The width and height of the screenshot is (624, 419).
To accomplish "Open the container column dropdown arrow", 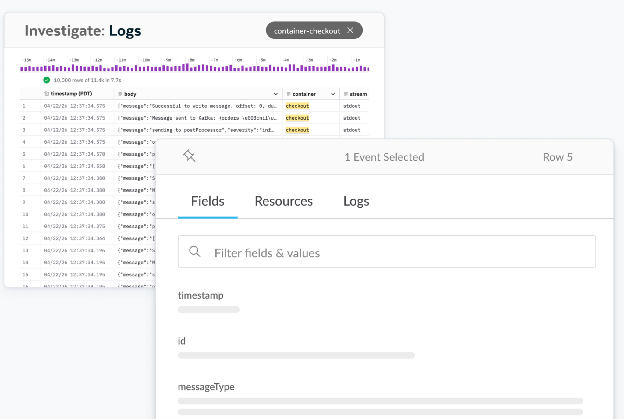I will pos(333,94).
